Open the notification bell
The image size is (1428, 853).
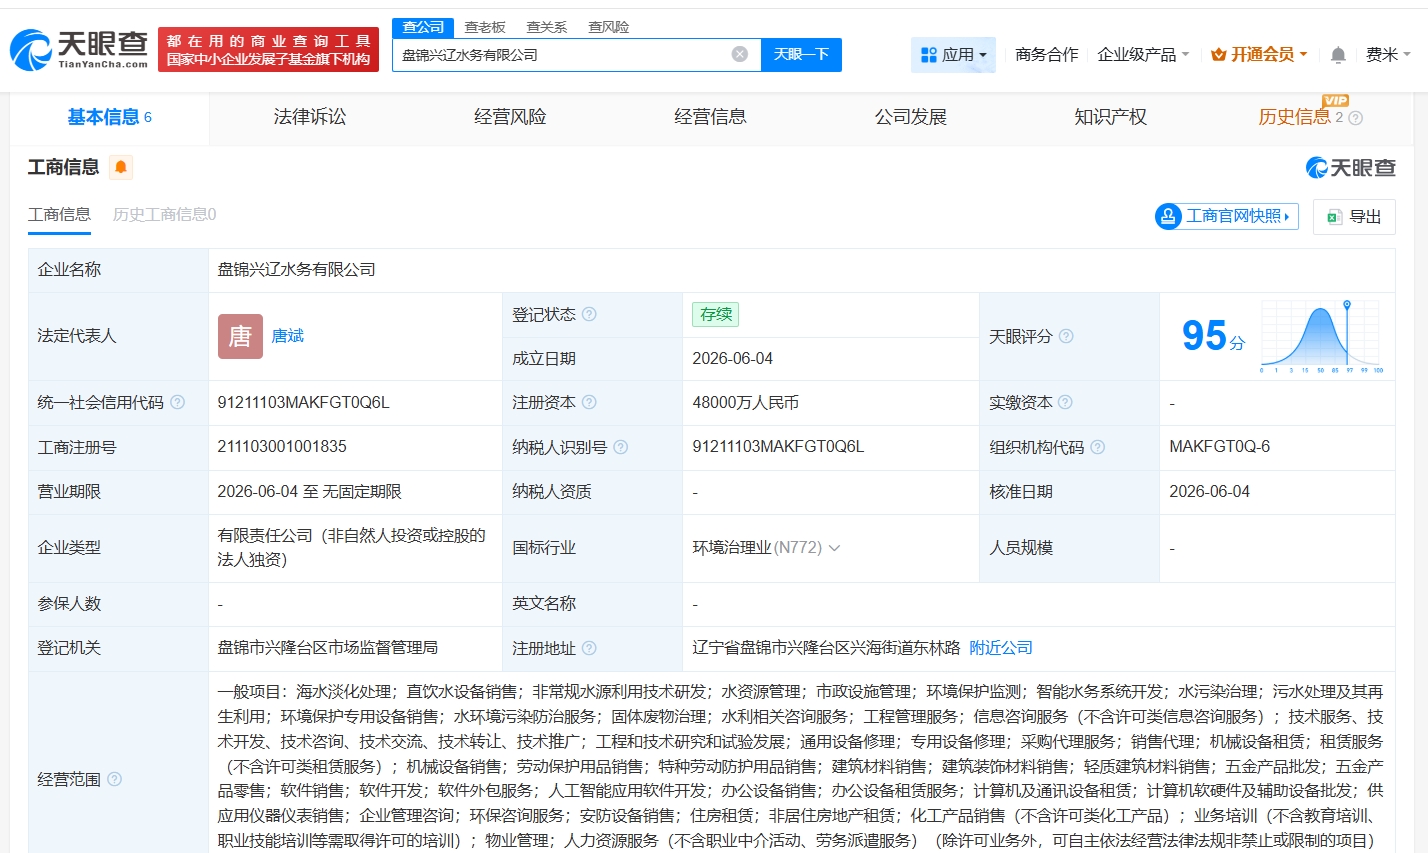pyautogui.click(x=1338, y=55)
